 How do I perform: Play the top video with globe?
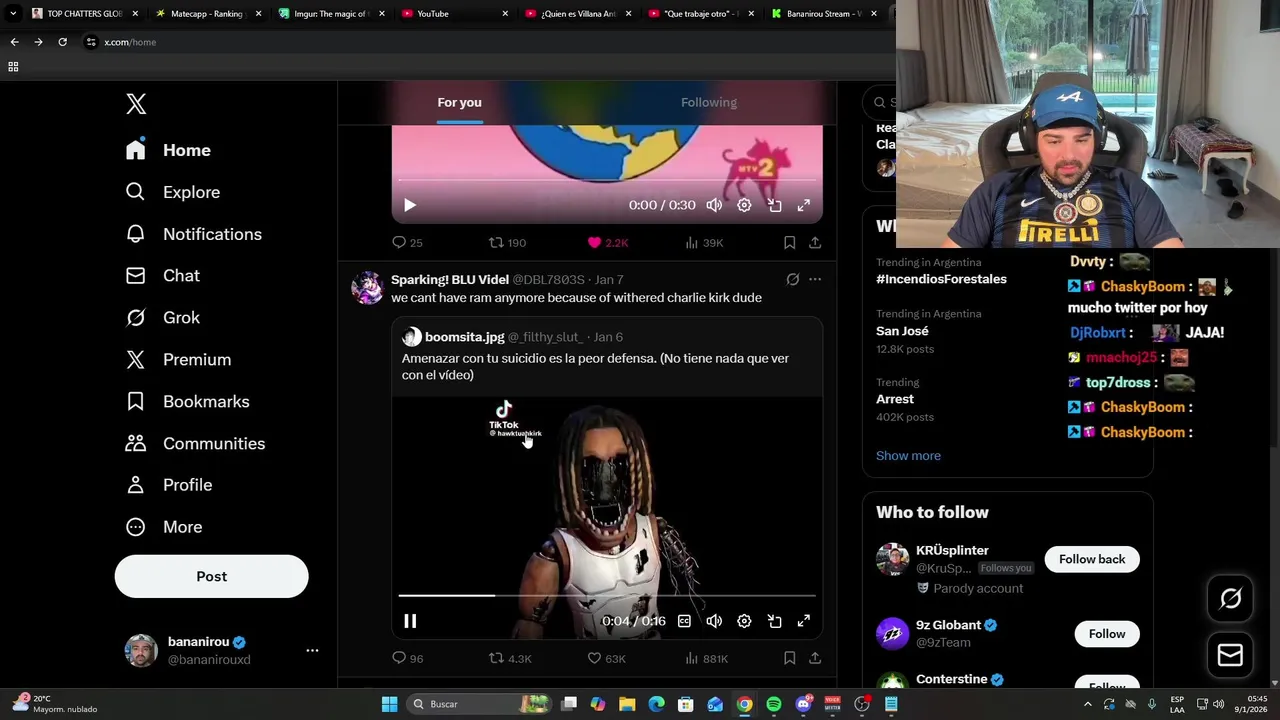tap(410, 205)
